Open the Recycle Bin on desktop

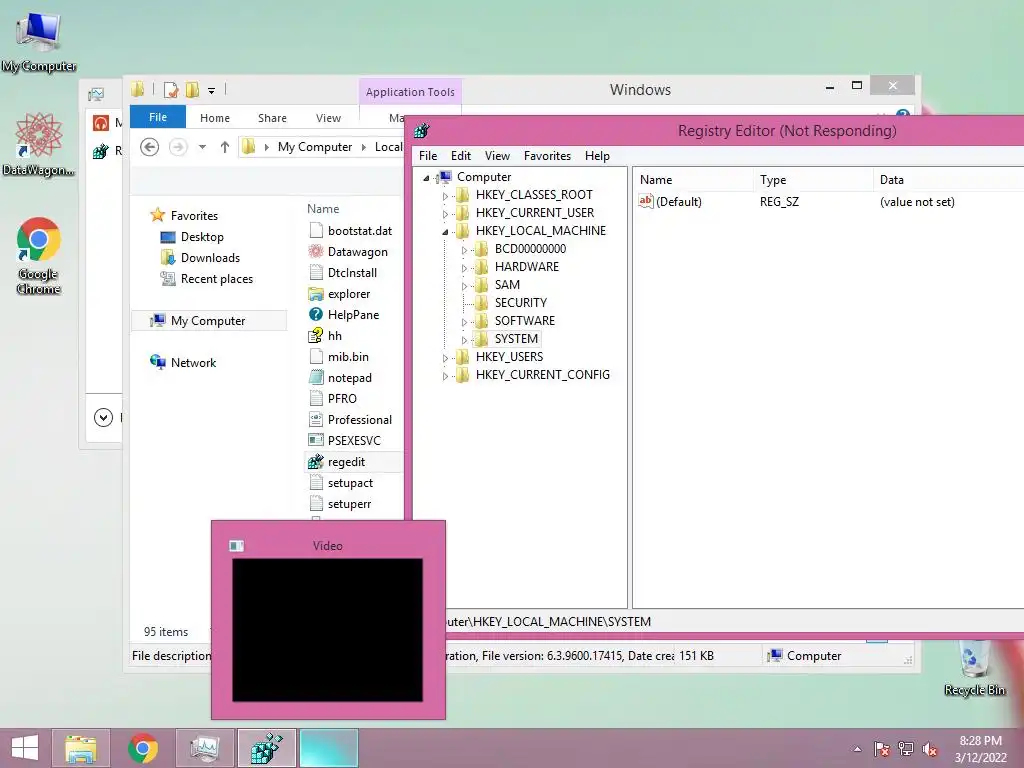pos(974,667)
